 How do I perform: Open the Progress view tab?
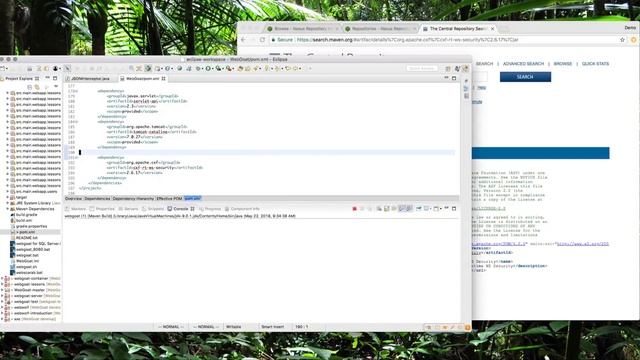209,209
